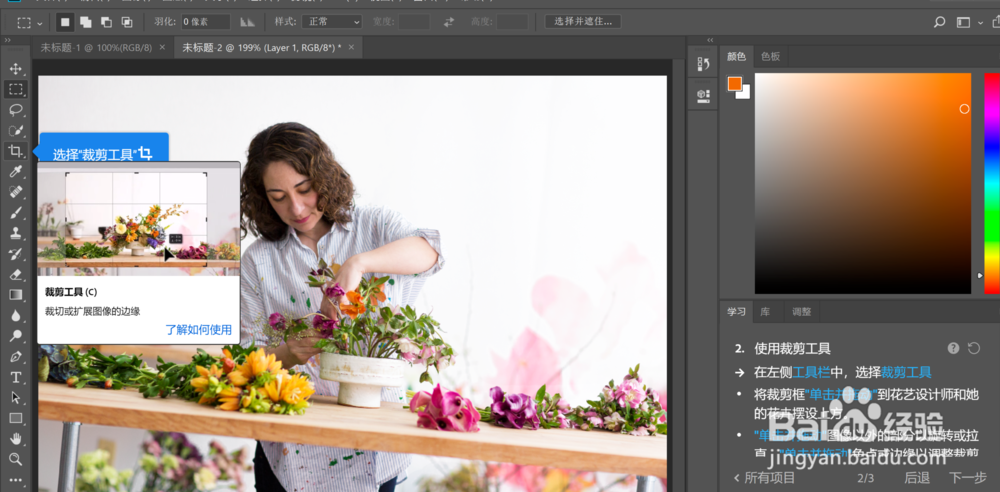
Task: Select the Horizontal Type tool
Action: click(15, 377)
